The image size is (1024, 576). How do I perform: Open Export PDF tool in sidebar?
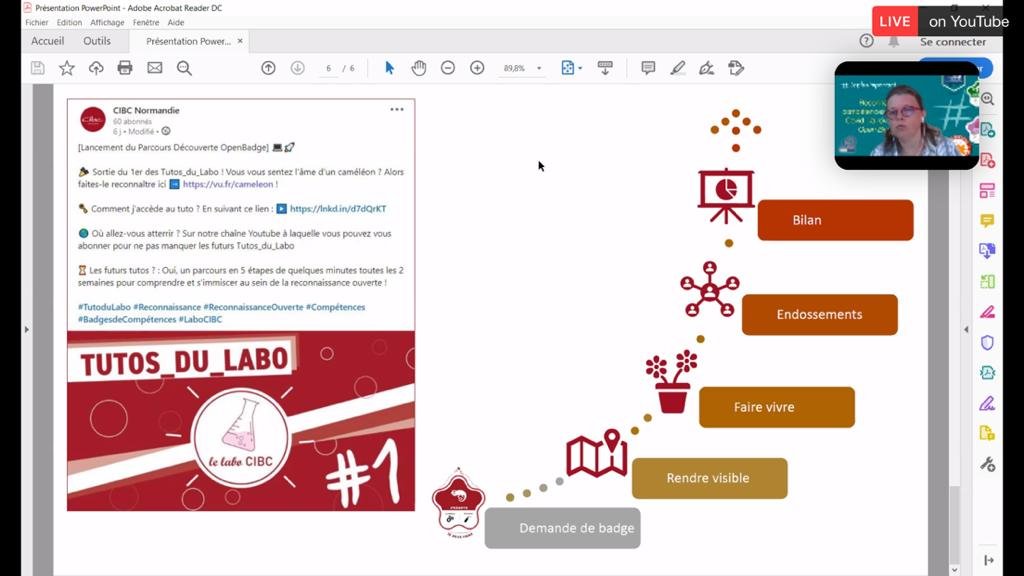[x=987, y=129]
